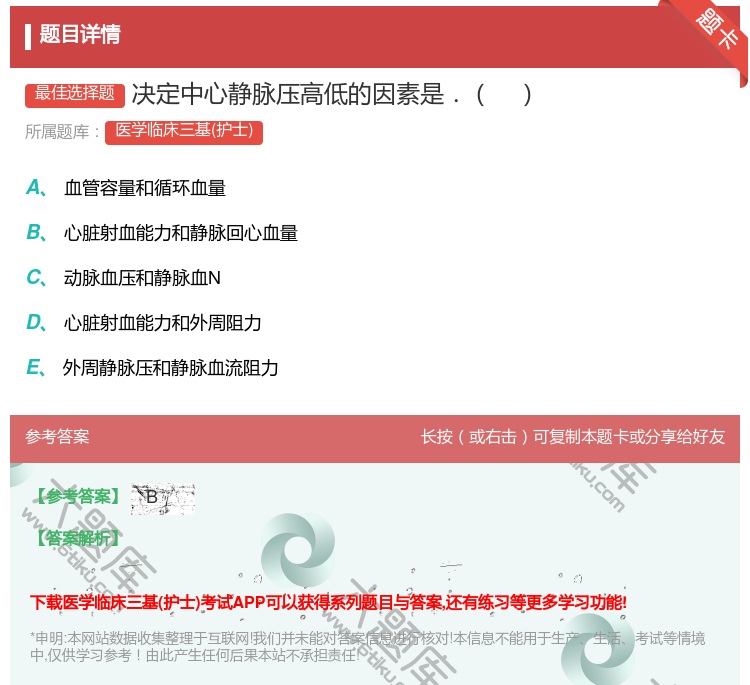Click the 【答案解析】 green label
This screenshot has height=685, width=750.
pyautogui.click(x=78, y=539)
